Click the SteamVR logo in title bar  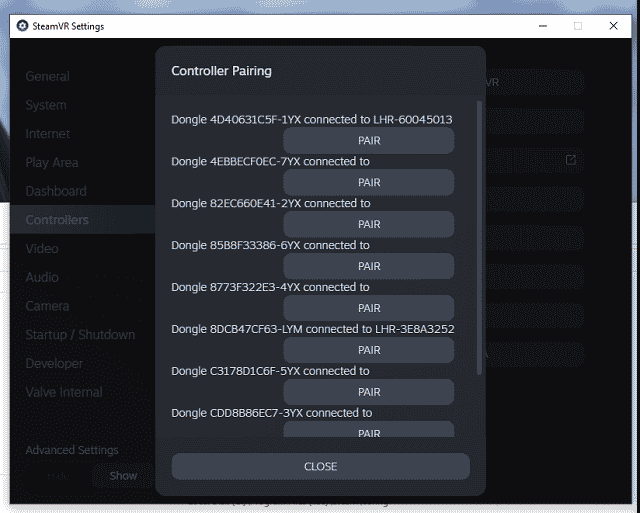click(x=22, y=26)
